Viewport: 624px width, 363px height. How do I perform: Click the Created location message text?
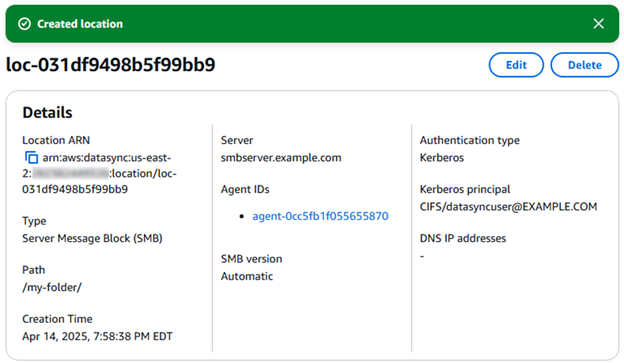(x=80, y=24)
